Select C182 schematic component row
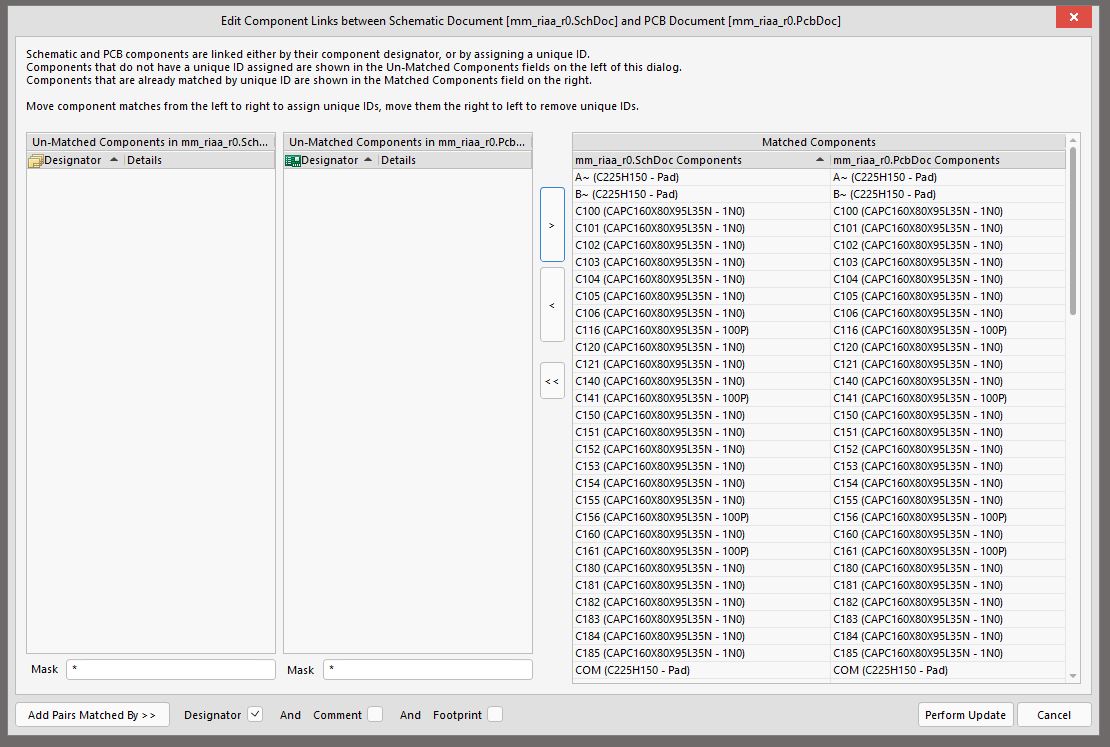This screenshot has width=1110, height=747. (x=701, y=602)
